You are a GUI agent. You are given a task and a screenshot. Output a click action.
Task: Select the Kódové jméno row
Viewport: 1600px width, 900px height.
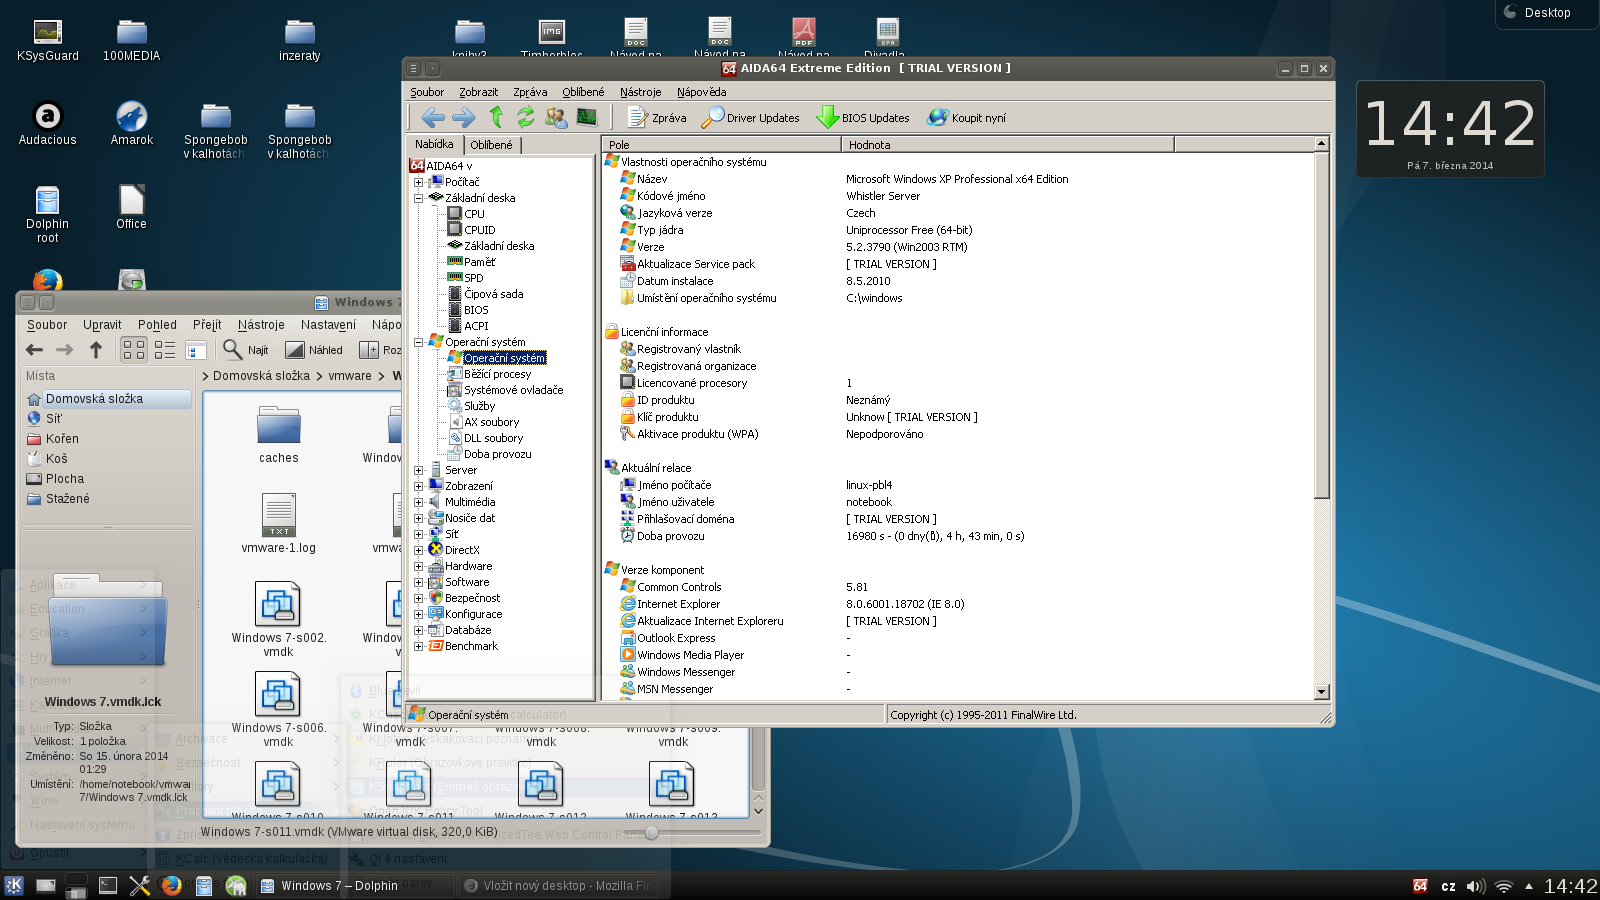(671, 196)
